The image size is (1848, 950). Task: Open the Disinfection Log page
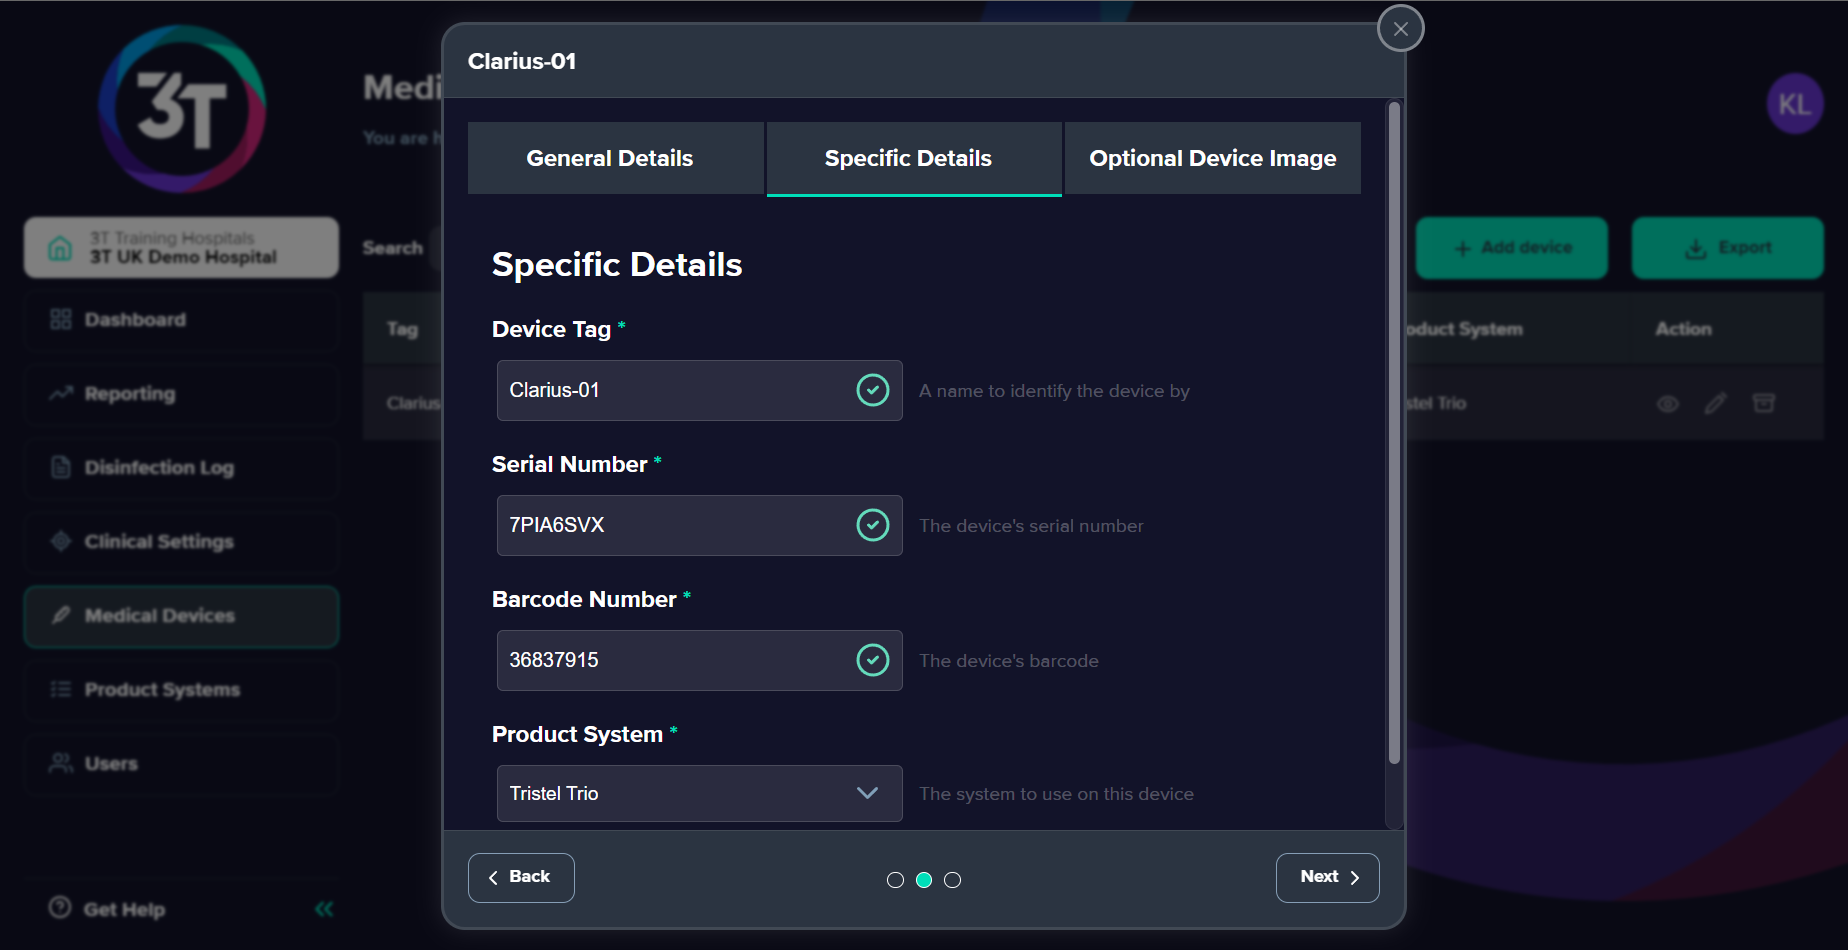click(x=181, y=468)
